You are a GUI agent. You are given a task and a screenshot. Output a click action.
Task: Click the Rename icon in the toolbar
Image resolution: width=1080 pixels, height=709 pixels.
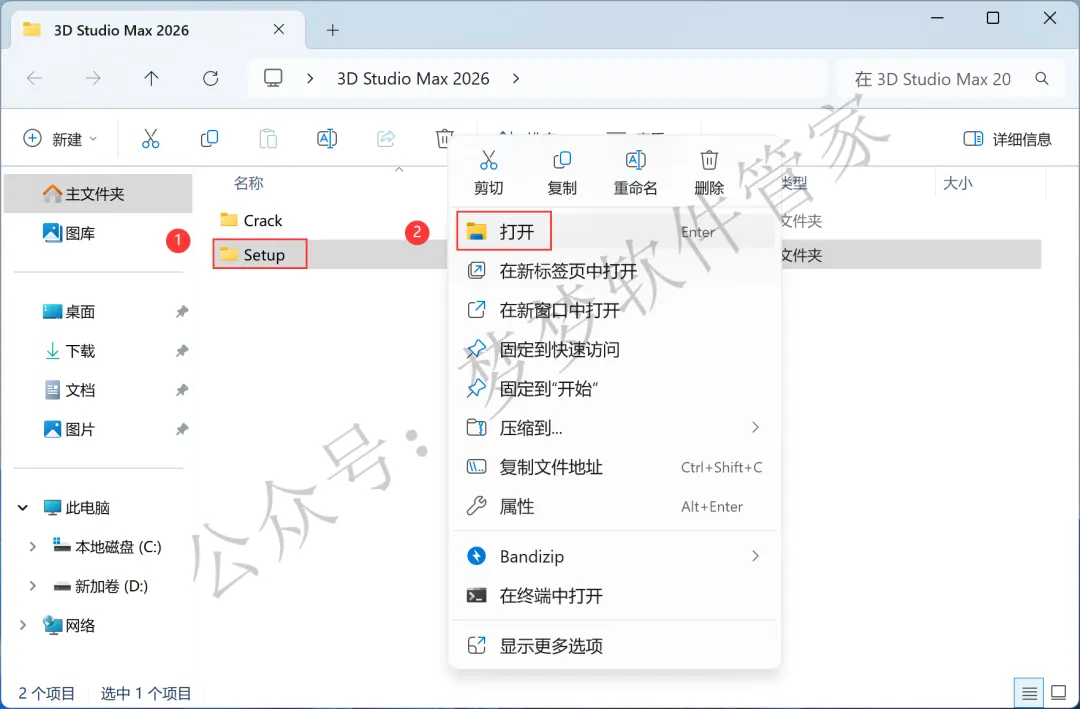pos(326,138)
